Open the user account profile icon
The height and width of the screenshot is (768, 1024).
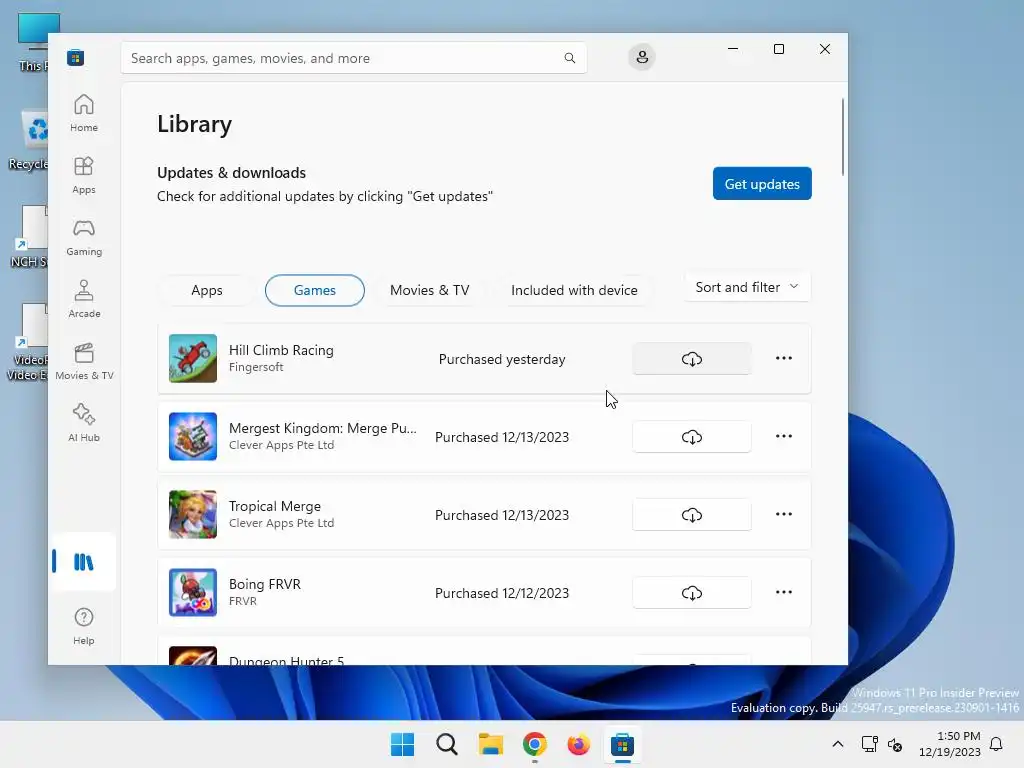[642, 57]
